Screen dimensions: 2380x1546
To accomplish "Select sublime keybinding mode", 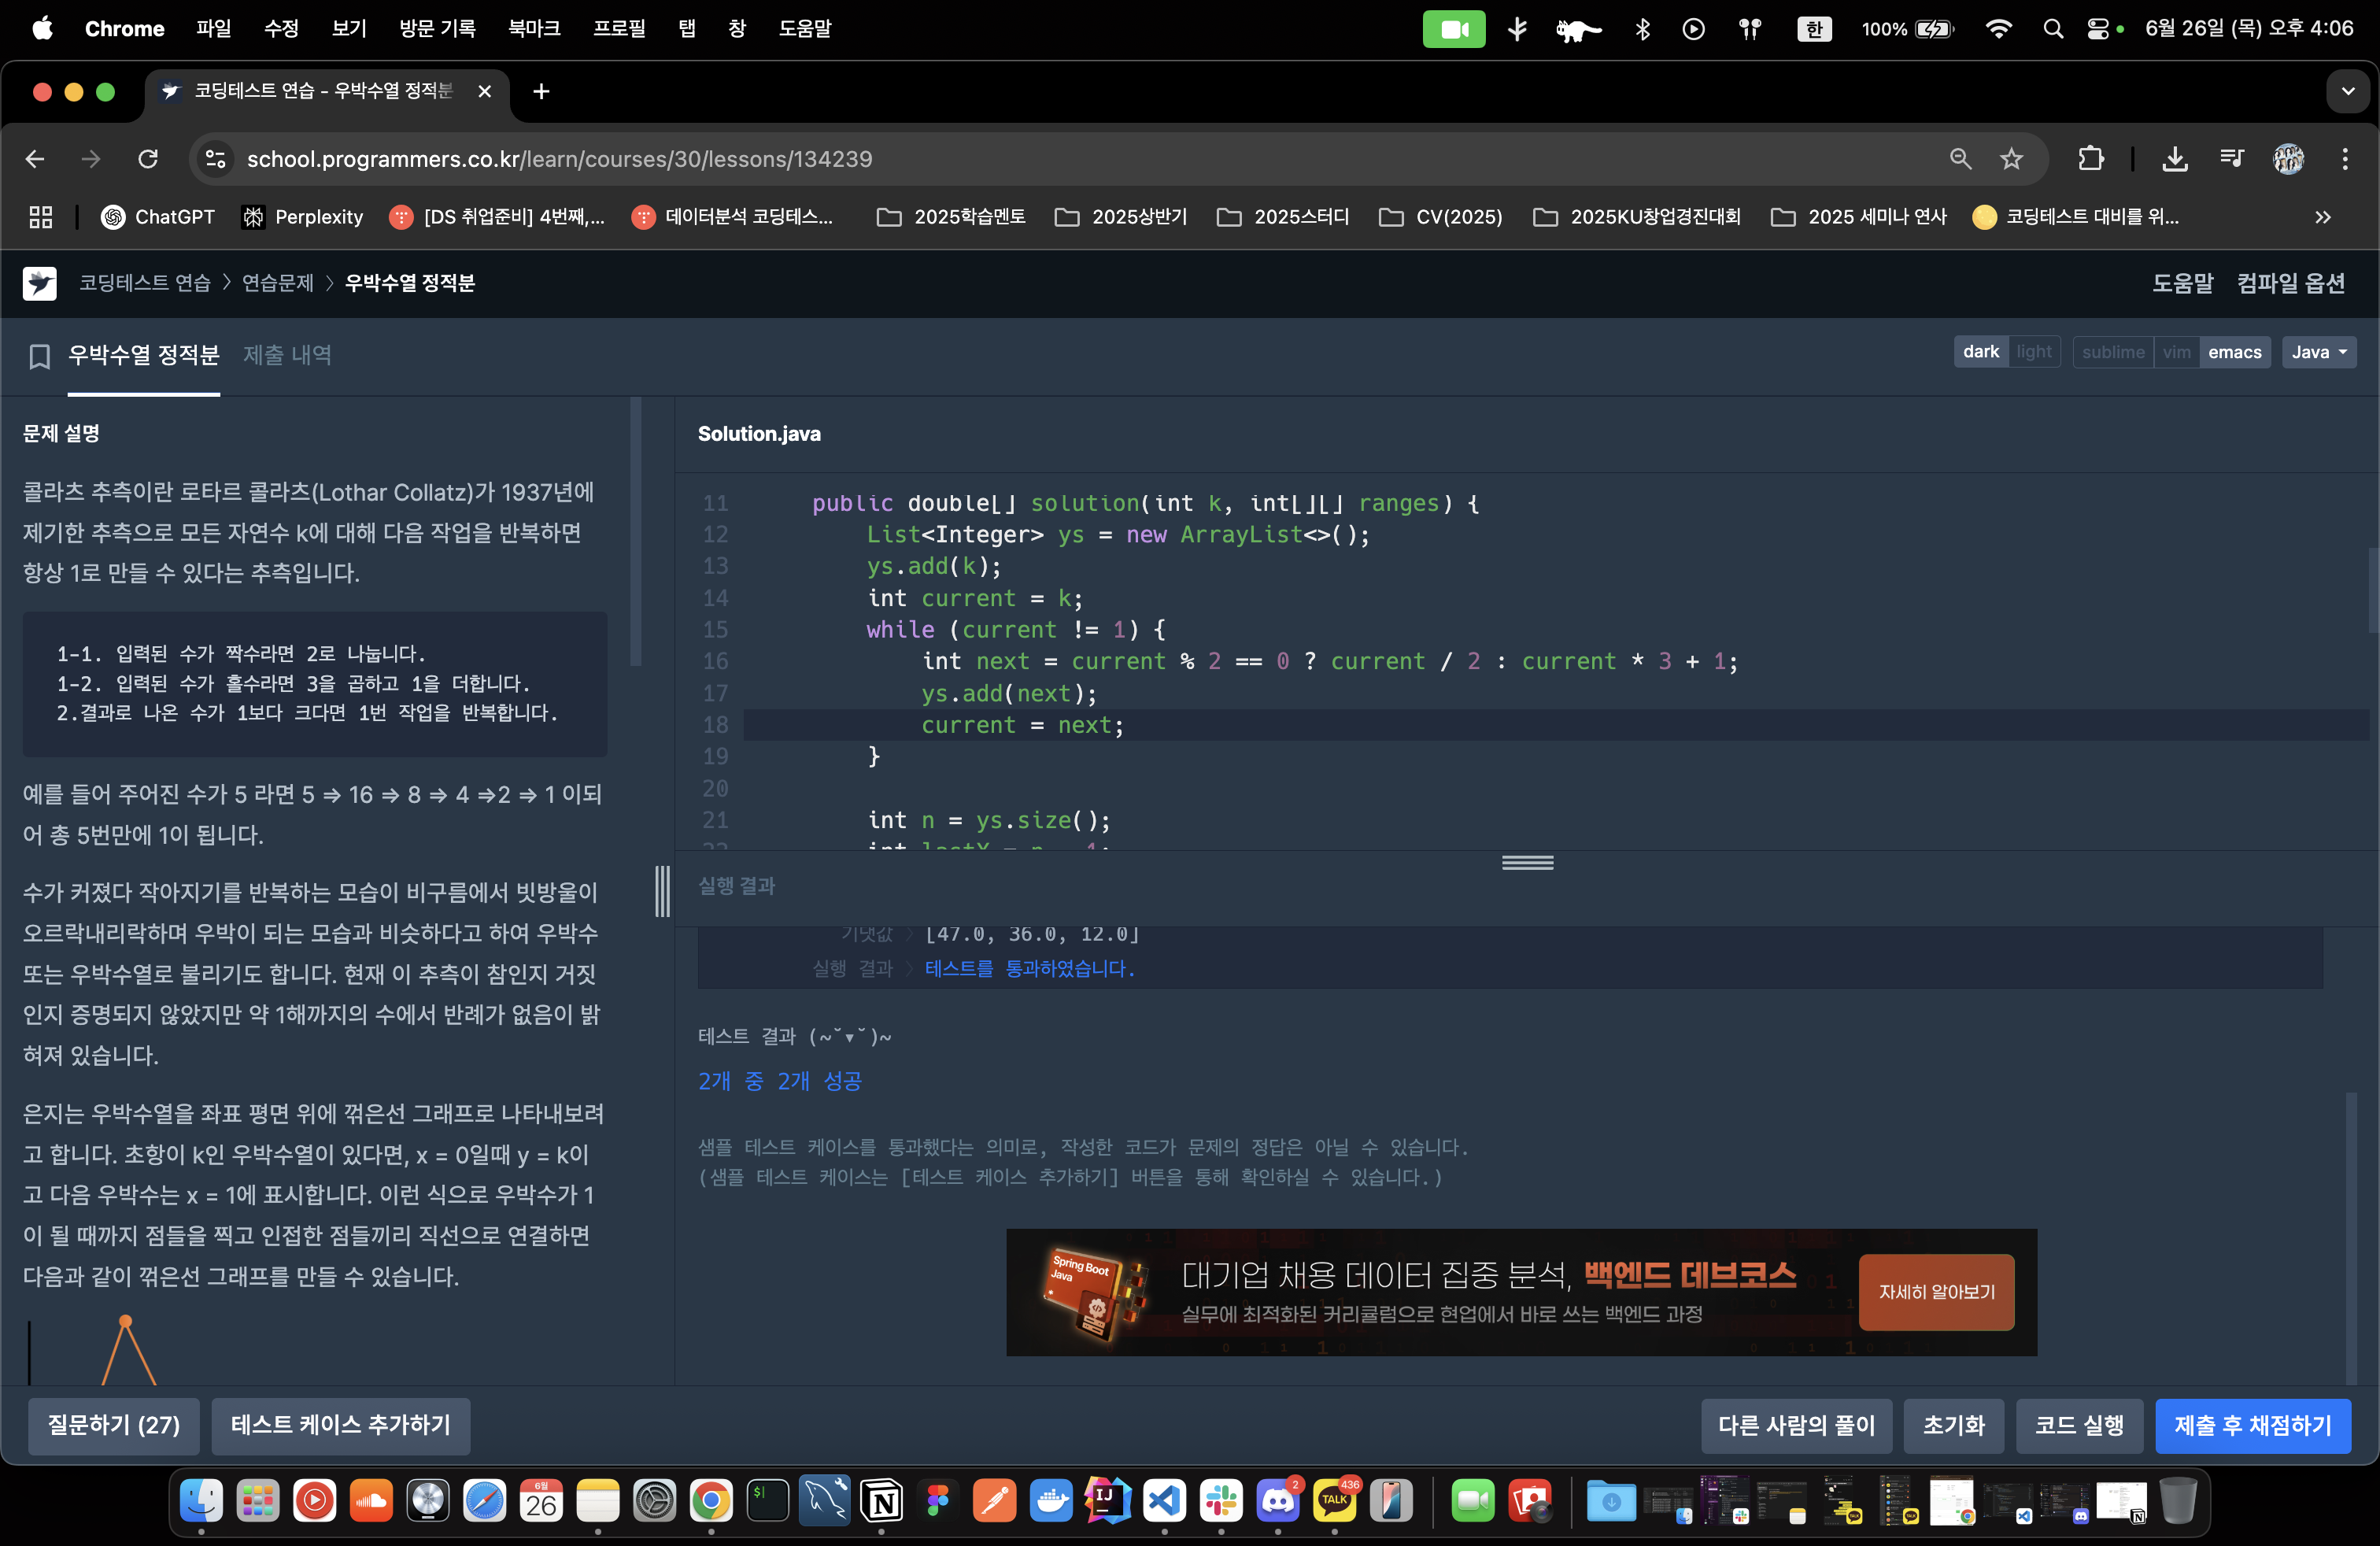I will point(2113,352).
